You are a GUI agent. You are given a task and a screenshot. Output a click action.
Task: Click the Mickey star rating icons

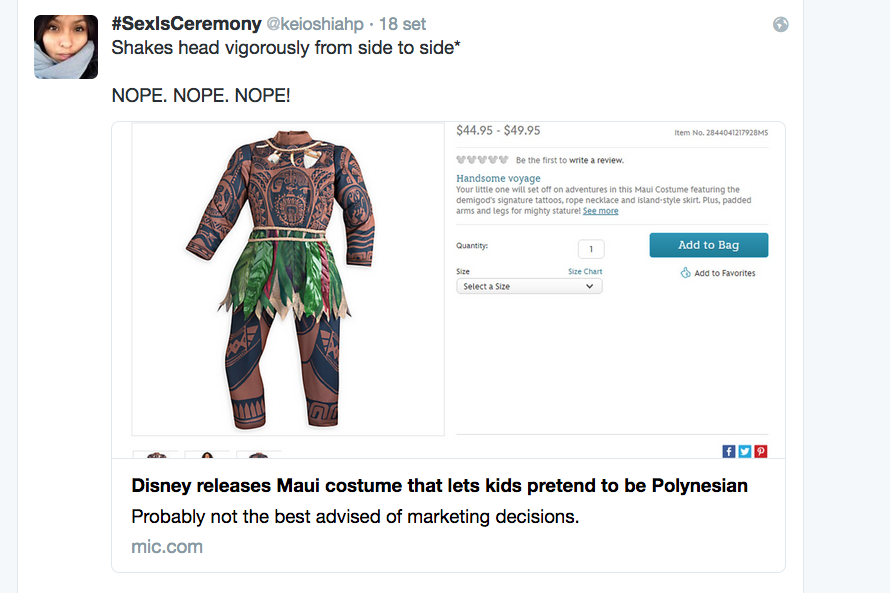pyautogui.click(x=482, y=160)
